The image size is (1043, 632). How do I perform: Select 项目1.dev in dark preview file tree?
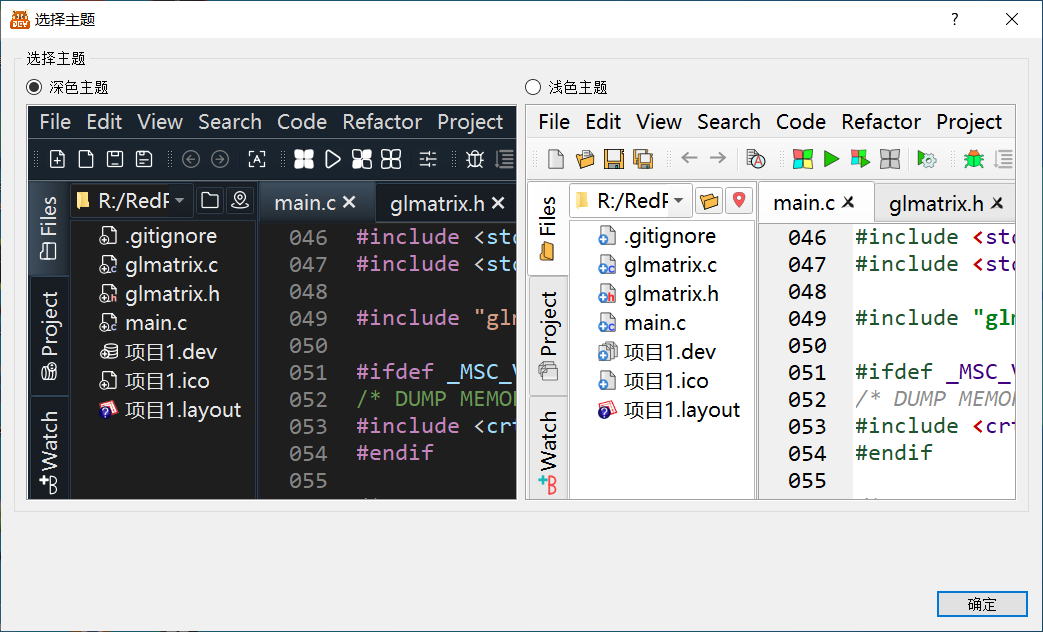click(x=158, y=352)
